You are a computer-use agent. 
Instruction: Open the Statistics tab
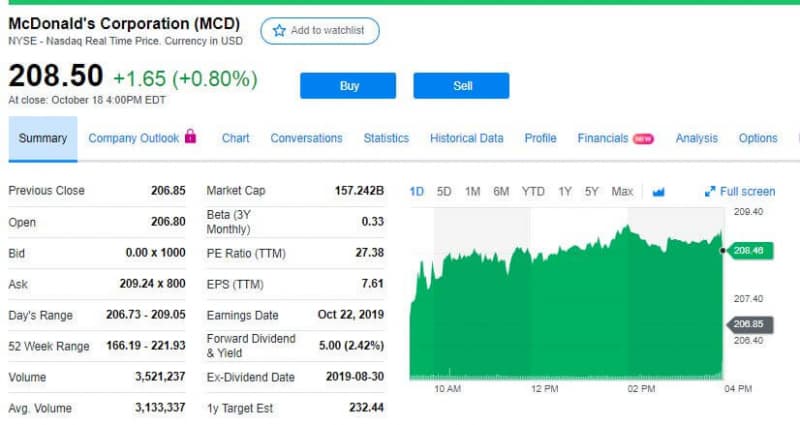(386, 138)
